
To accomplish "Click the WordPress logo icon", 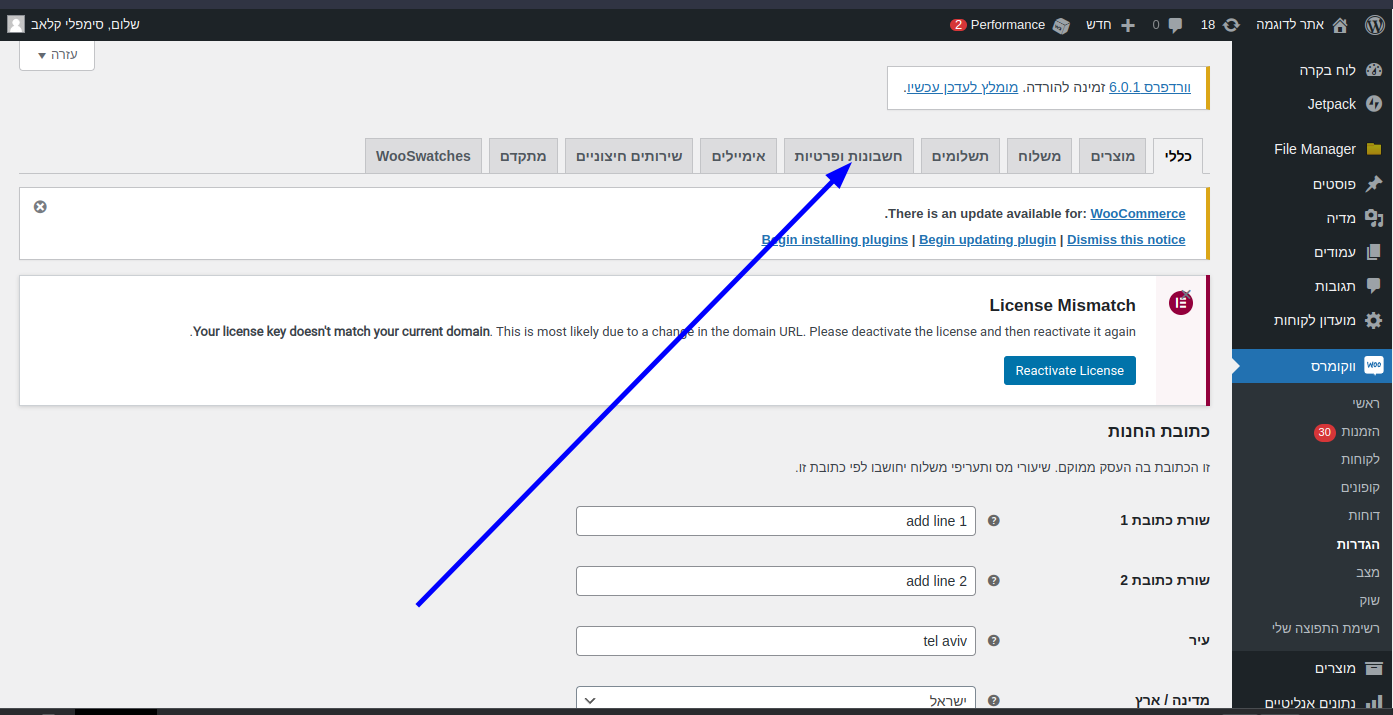I will (1374, 24).
